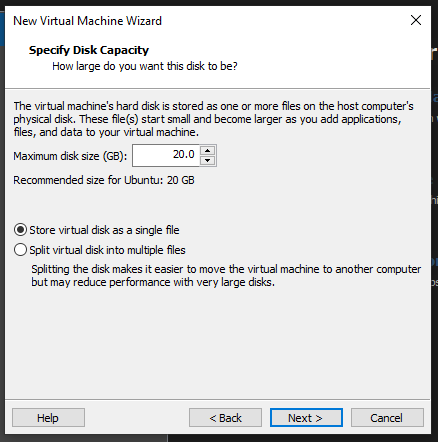438x442 pixels.
Task: Proceed with the Next > button
Action: tap(306, 417)
